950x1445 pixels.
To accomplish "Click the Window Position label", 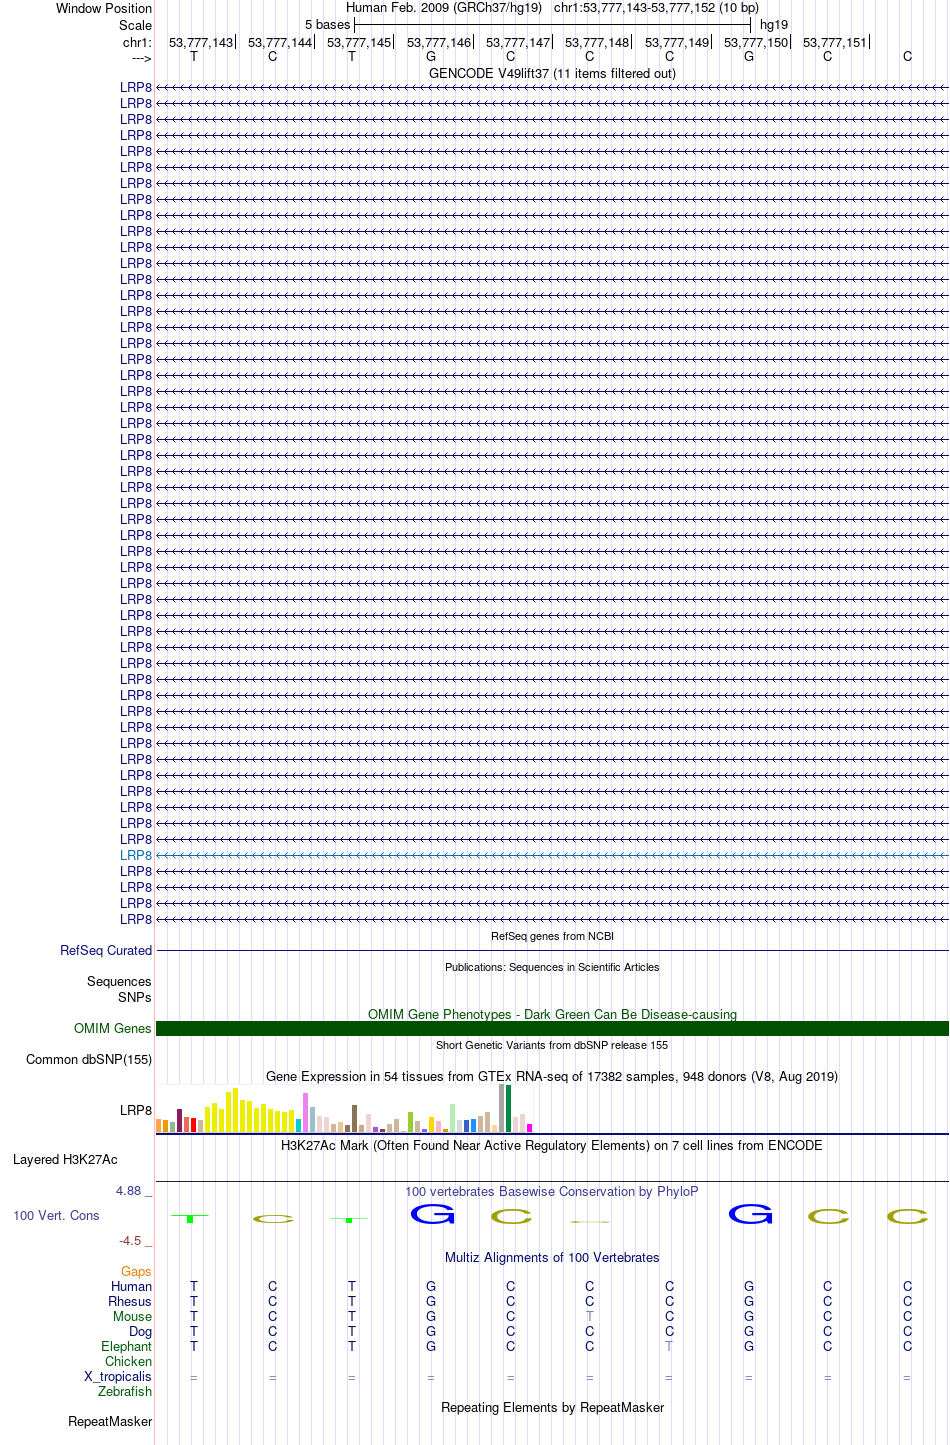I will tap(104, 8).
